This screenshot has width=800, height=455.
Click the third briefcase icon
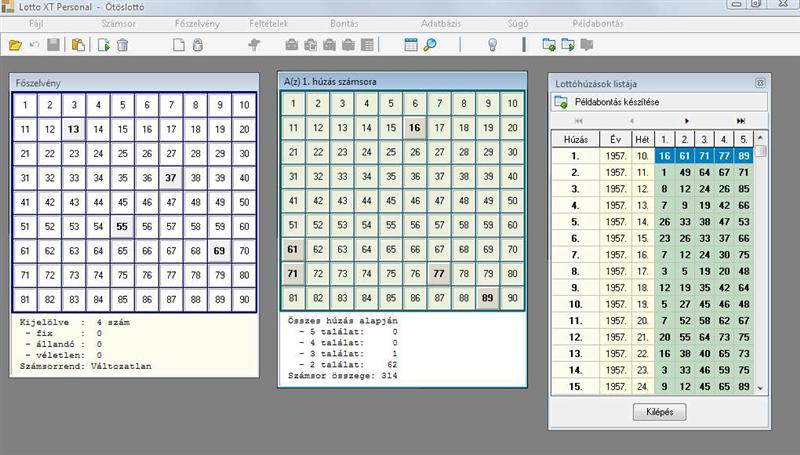click(330, 45)
